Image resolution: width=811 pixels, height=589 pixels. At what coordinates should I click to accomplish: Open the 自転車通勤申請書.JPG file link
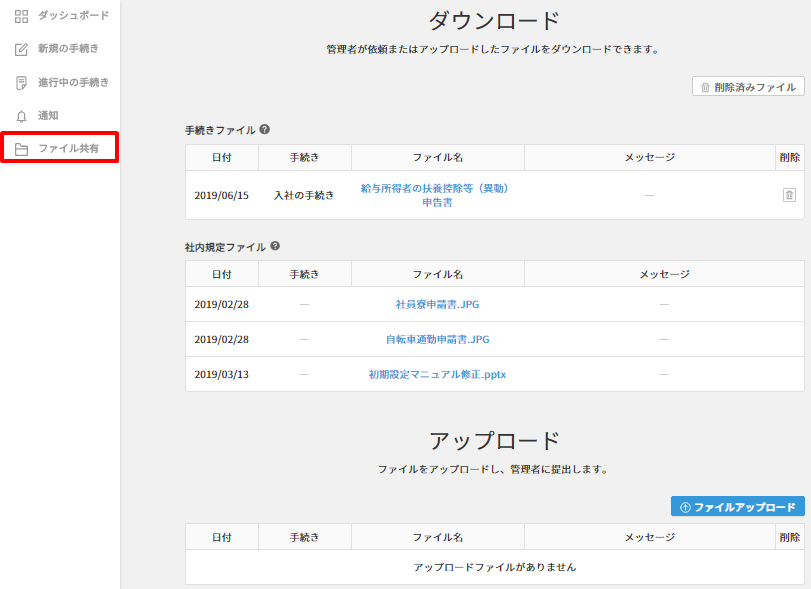[437, 339]
